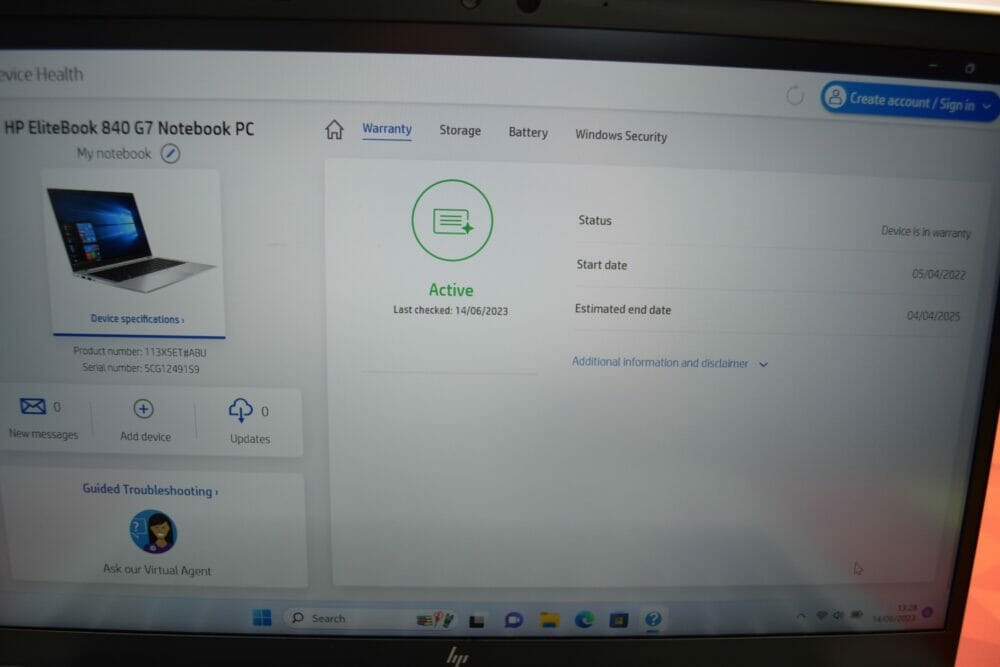
Task: Open the Warranty tab
Action: [387, 129]
